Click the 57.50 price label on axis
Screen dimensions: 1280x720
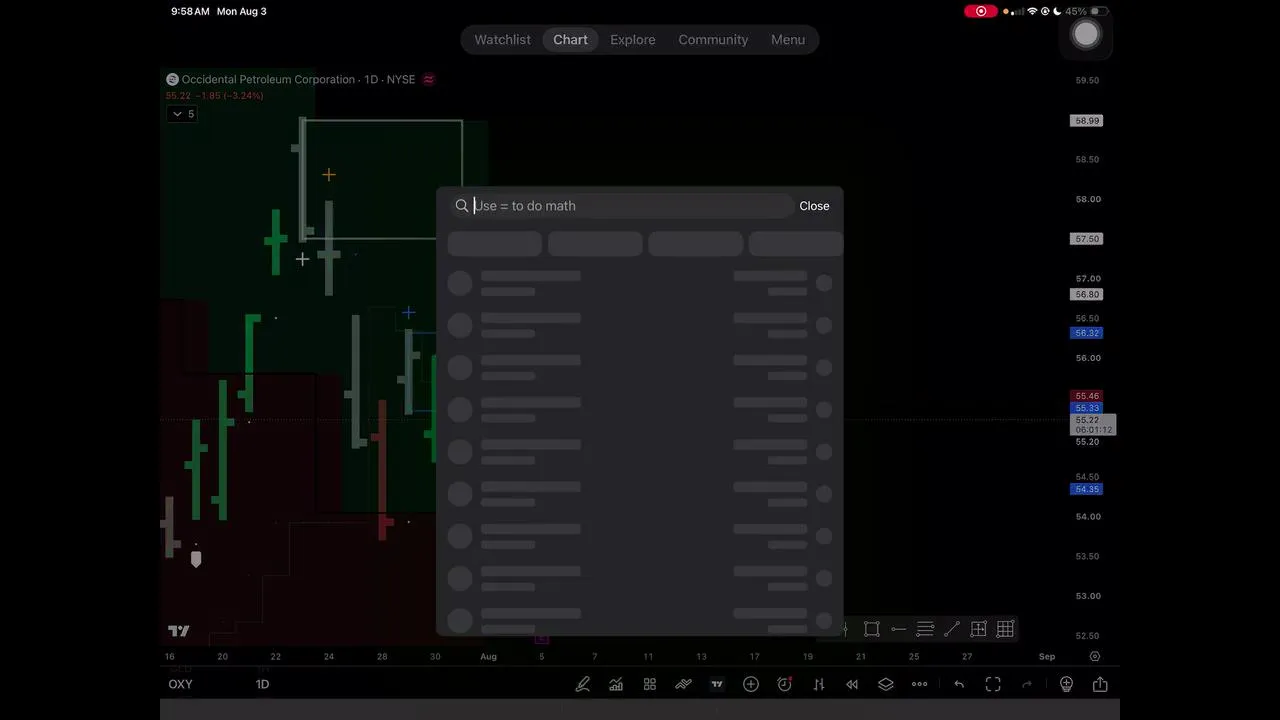tap(1086, 239)
